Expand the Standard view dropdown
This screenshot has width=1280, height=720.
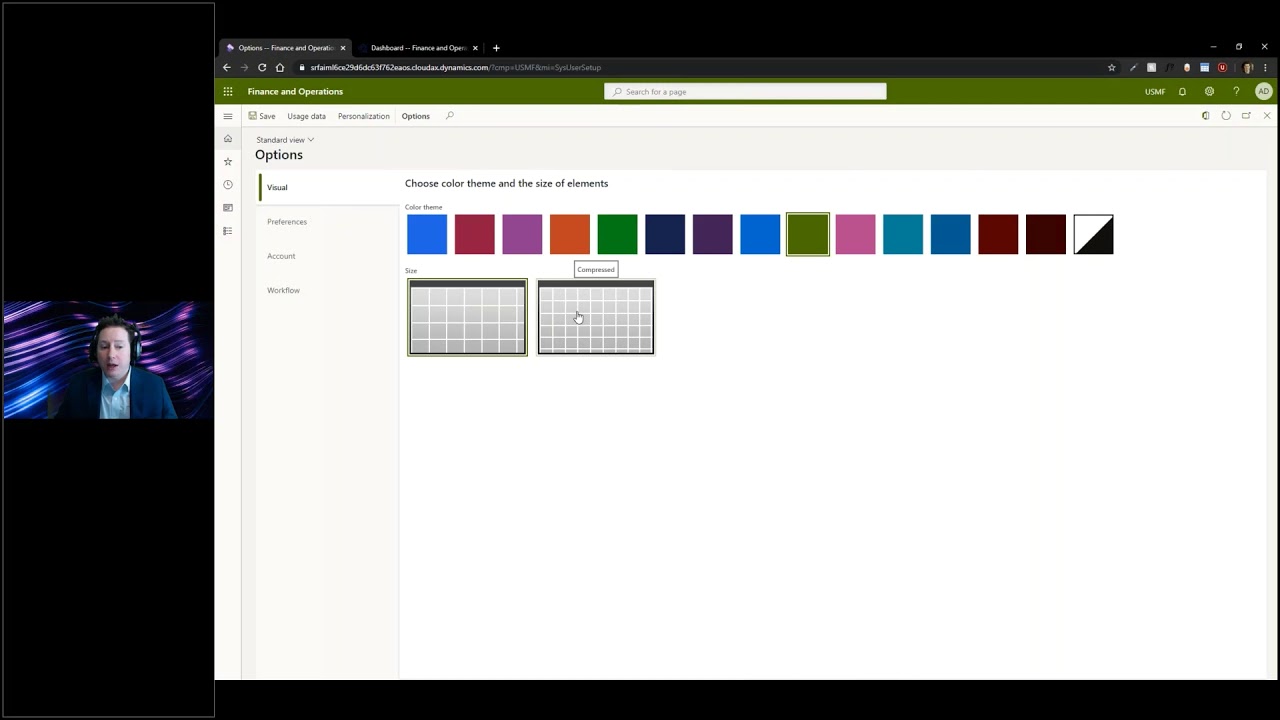pos(285,140)
